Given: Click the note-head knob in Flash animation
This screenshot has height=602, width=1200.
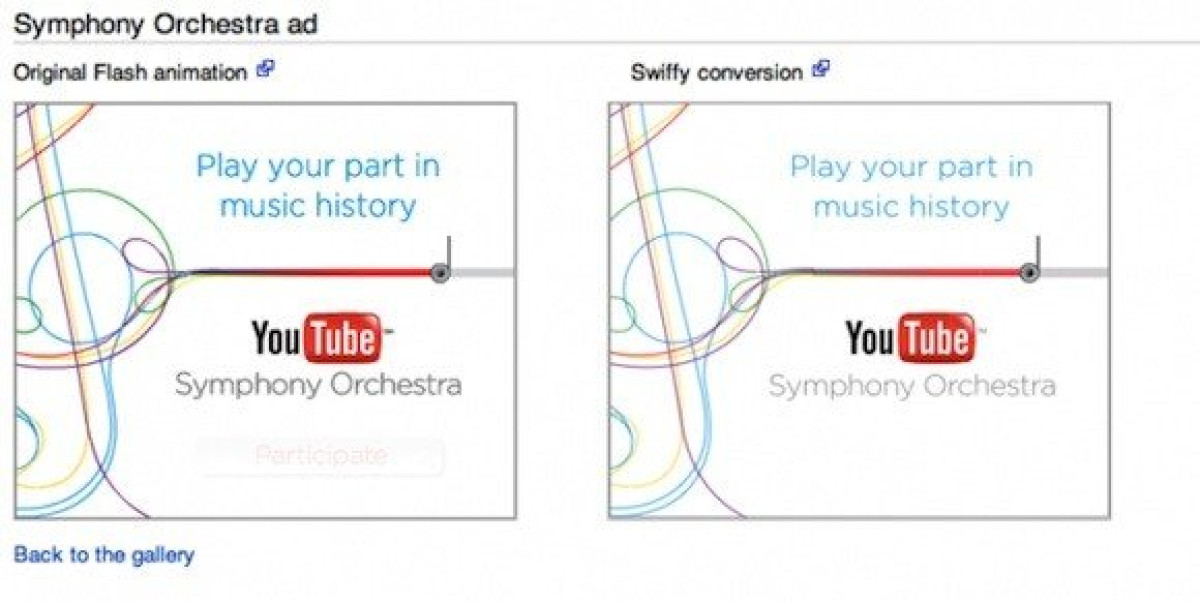Looking at the screenshot, I should [438, 272].
